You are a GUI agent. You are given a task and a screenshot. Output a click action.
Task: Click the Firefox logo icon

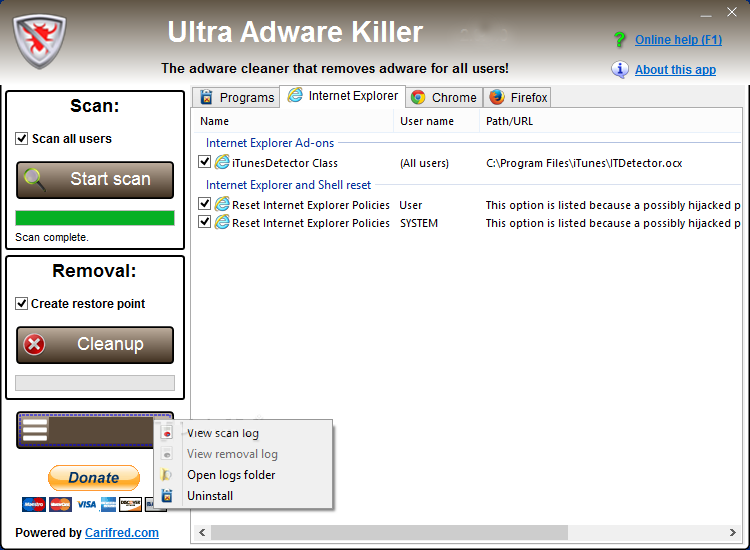click(x=497, y=97)
